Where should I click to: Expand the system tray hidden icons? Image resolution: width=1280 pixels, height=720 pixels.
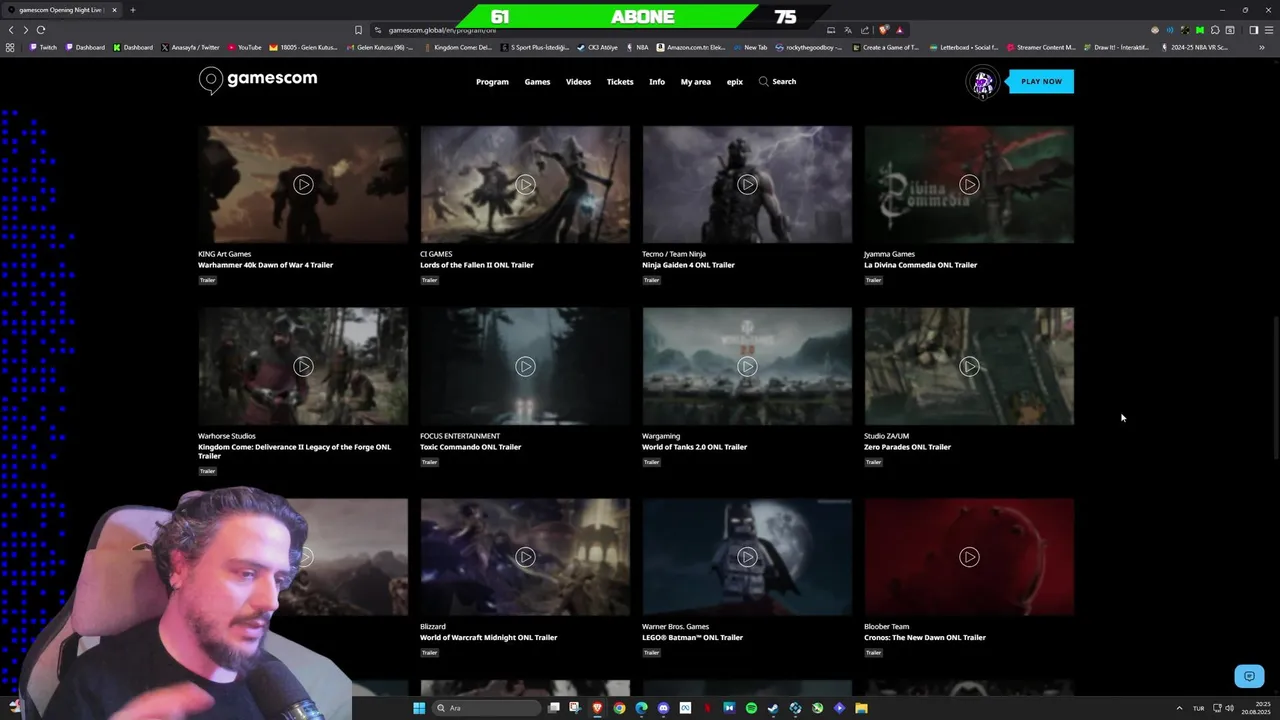click(x=1179, y=708)
